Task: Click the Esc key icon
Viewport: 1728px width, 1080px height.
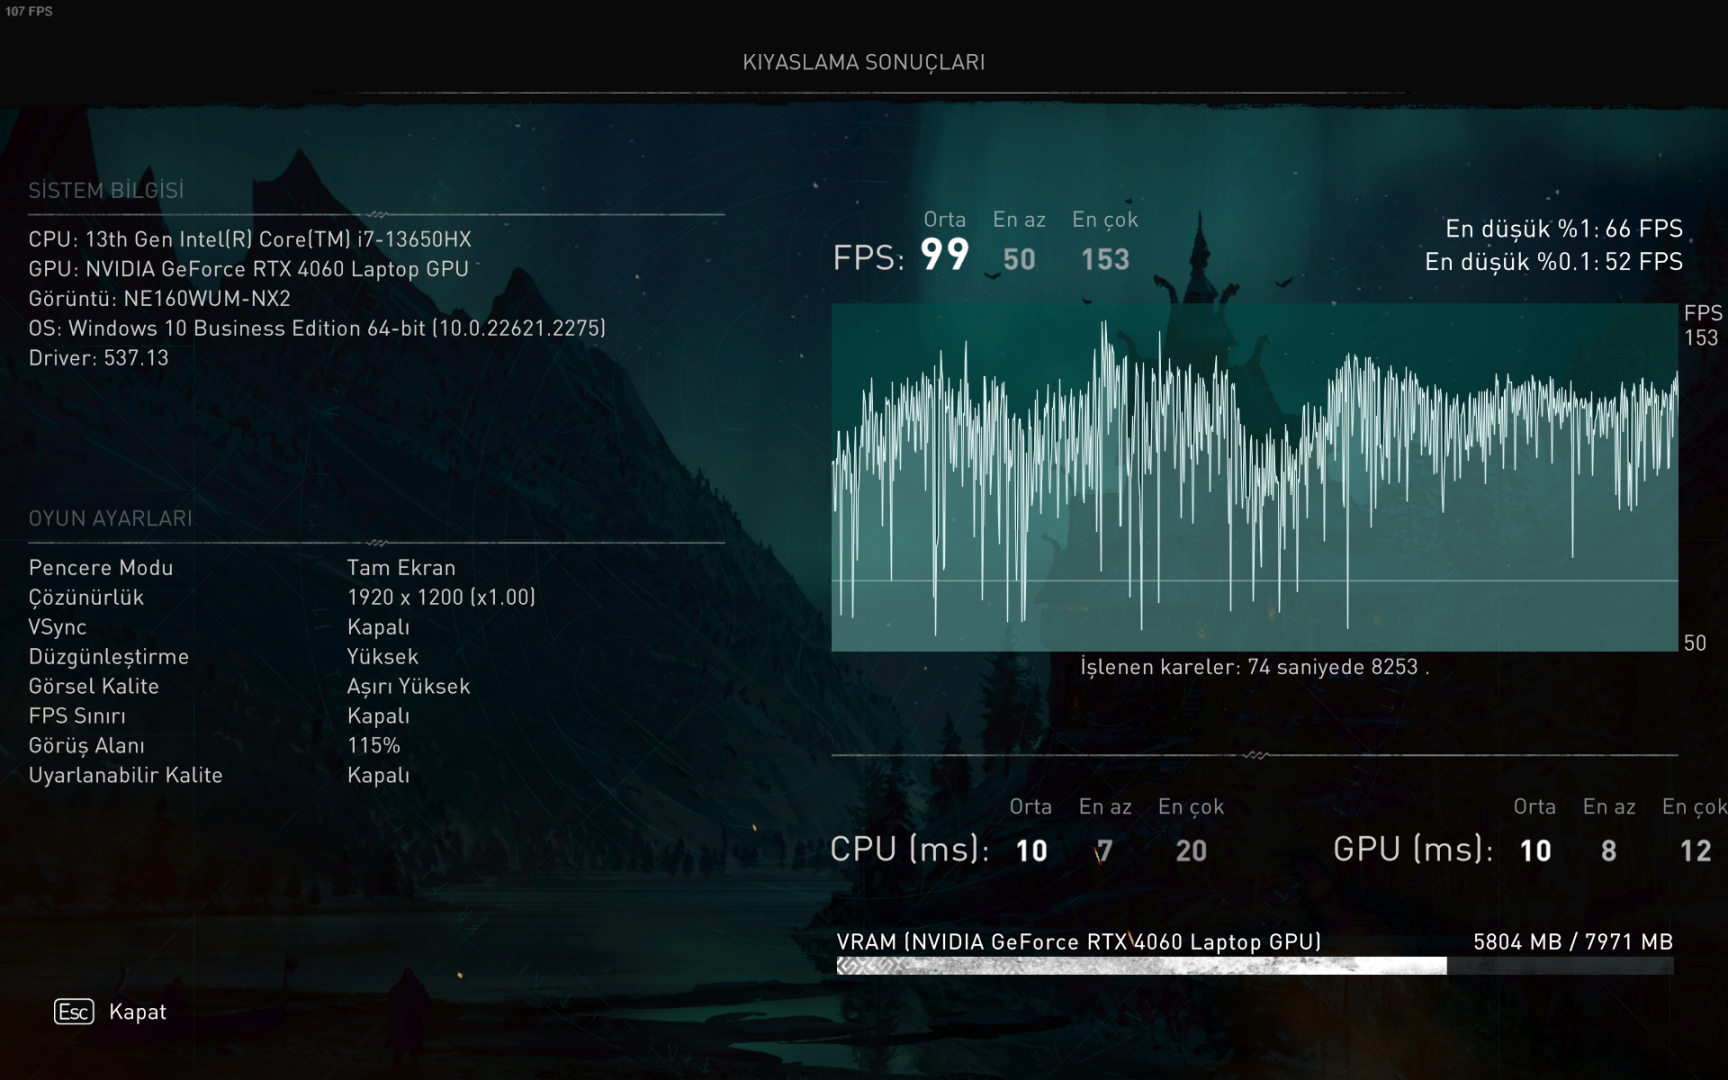Action: 74,1012
